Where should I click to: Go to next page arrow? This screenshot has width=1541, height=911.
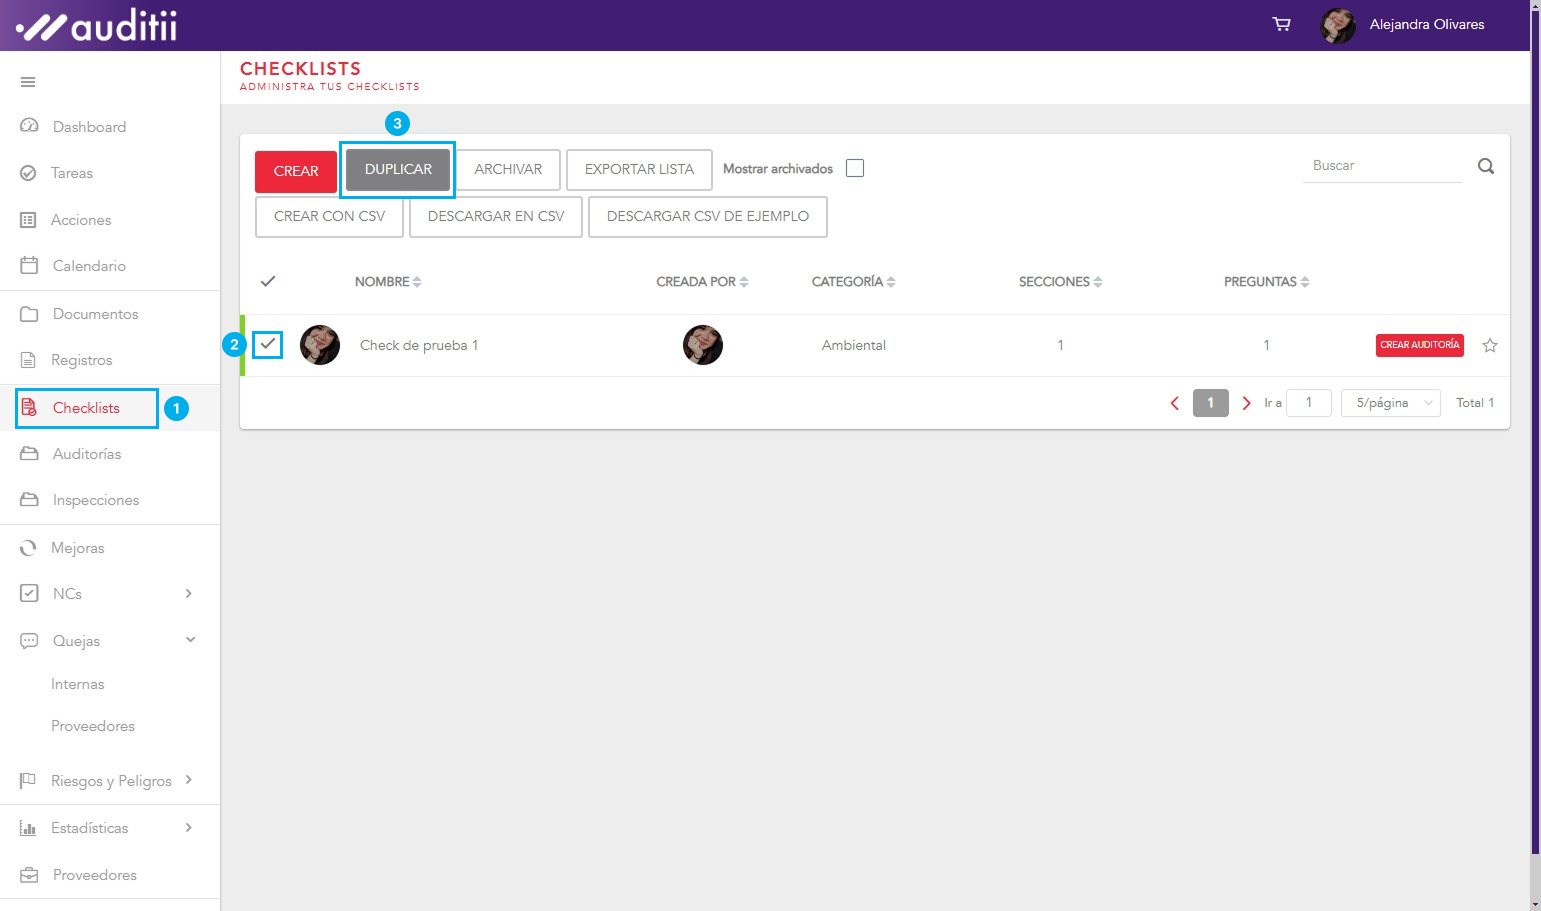1246,403
